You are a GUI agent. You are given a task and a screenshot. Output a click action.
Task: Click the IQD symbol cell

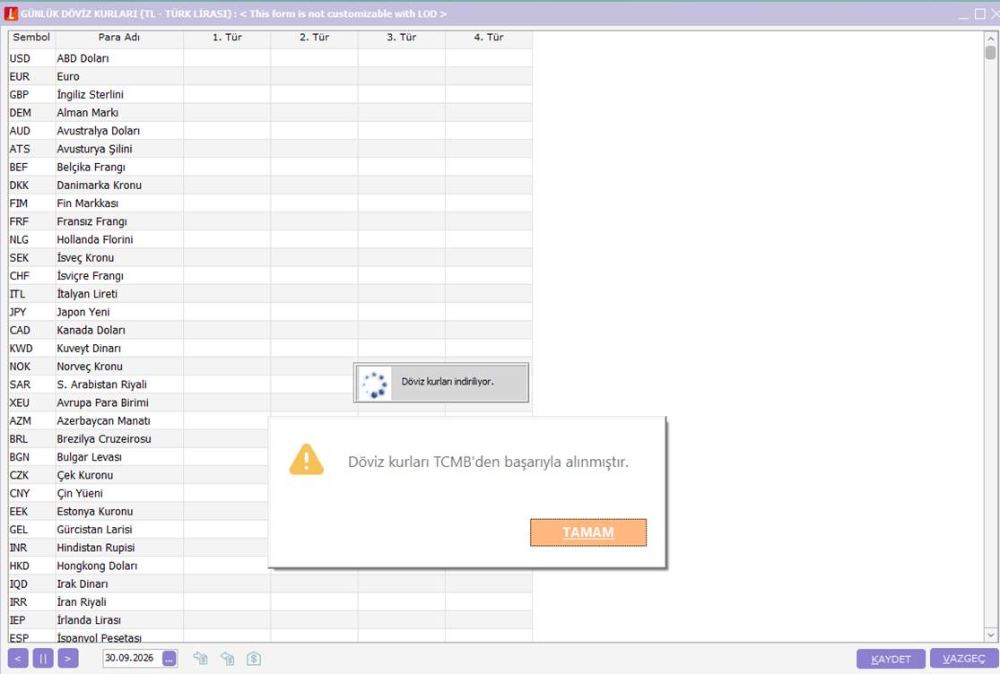[x=31, y=584]
